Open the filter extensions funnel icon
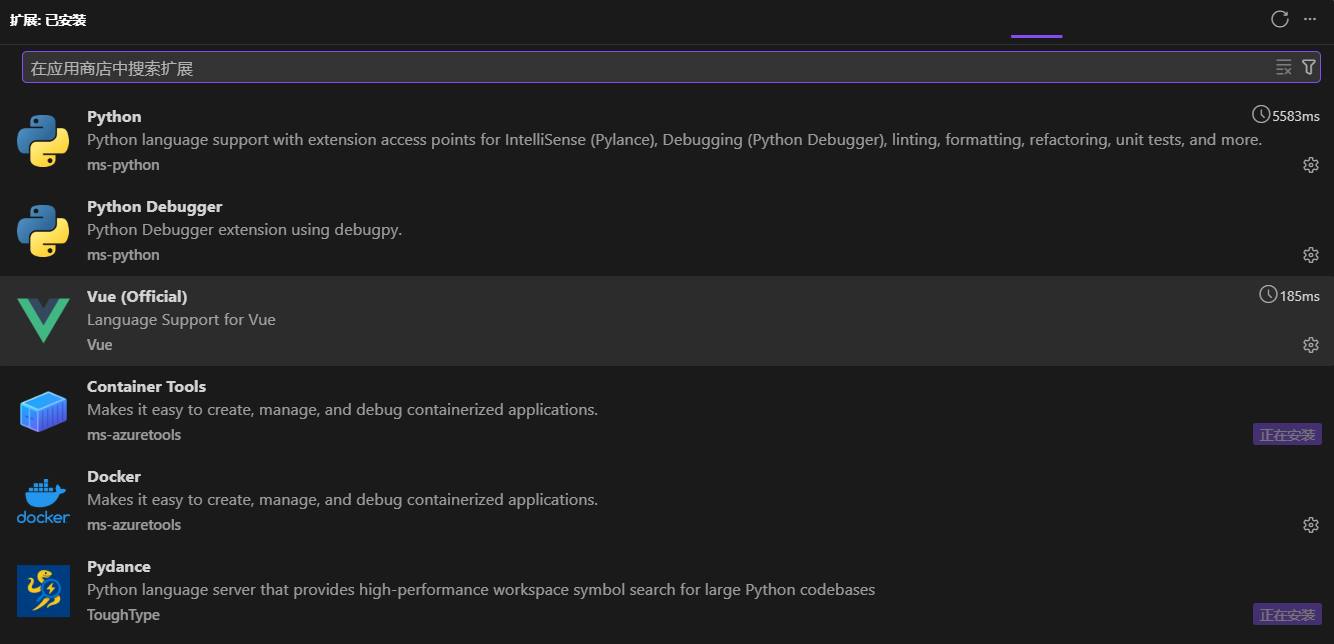The width and height of the screenshot is (1334, 644). pos(1309,67)
